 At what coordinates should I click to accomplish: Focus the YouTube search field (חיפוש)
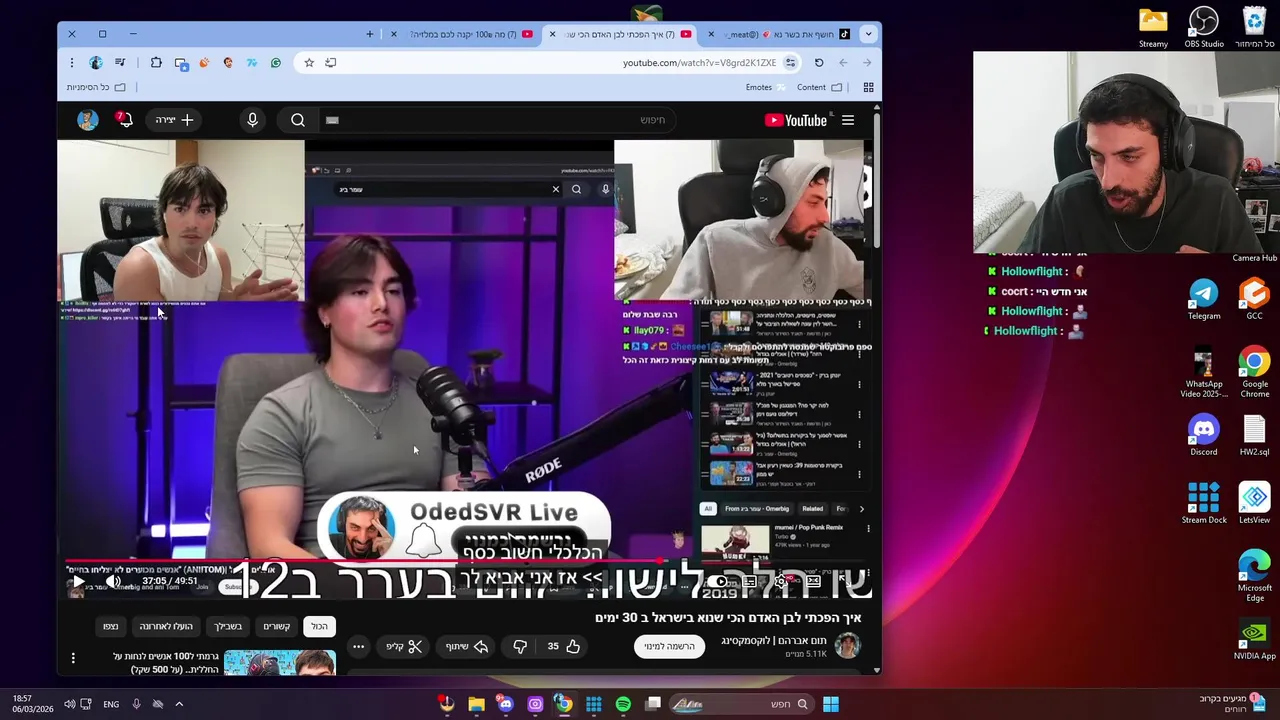[x=500, y=120]
